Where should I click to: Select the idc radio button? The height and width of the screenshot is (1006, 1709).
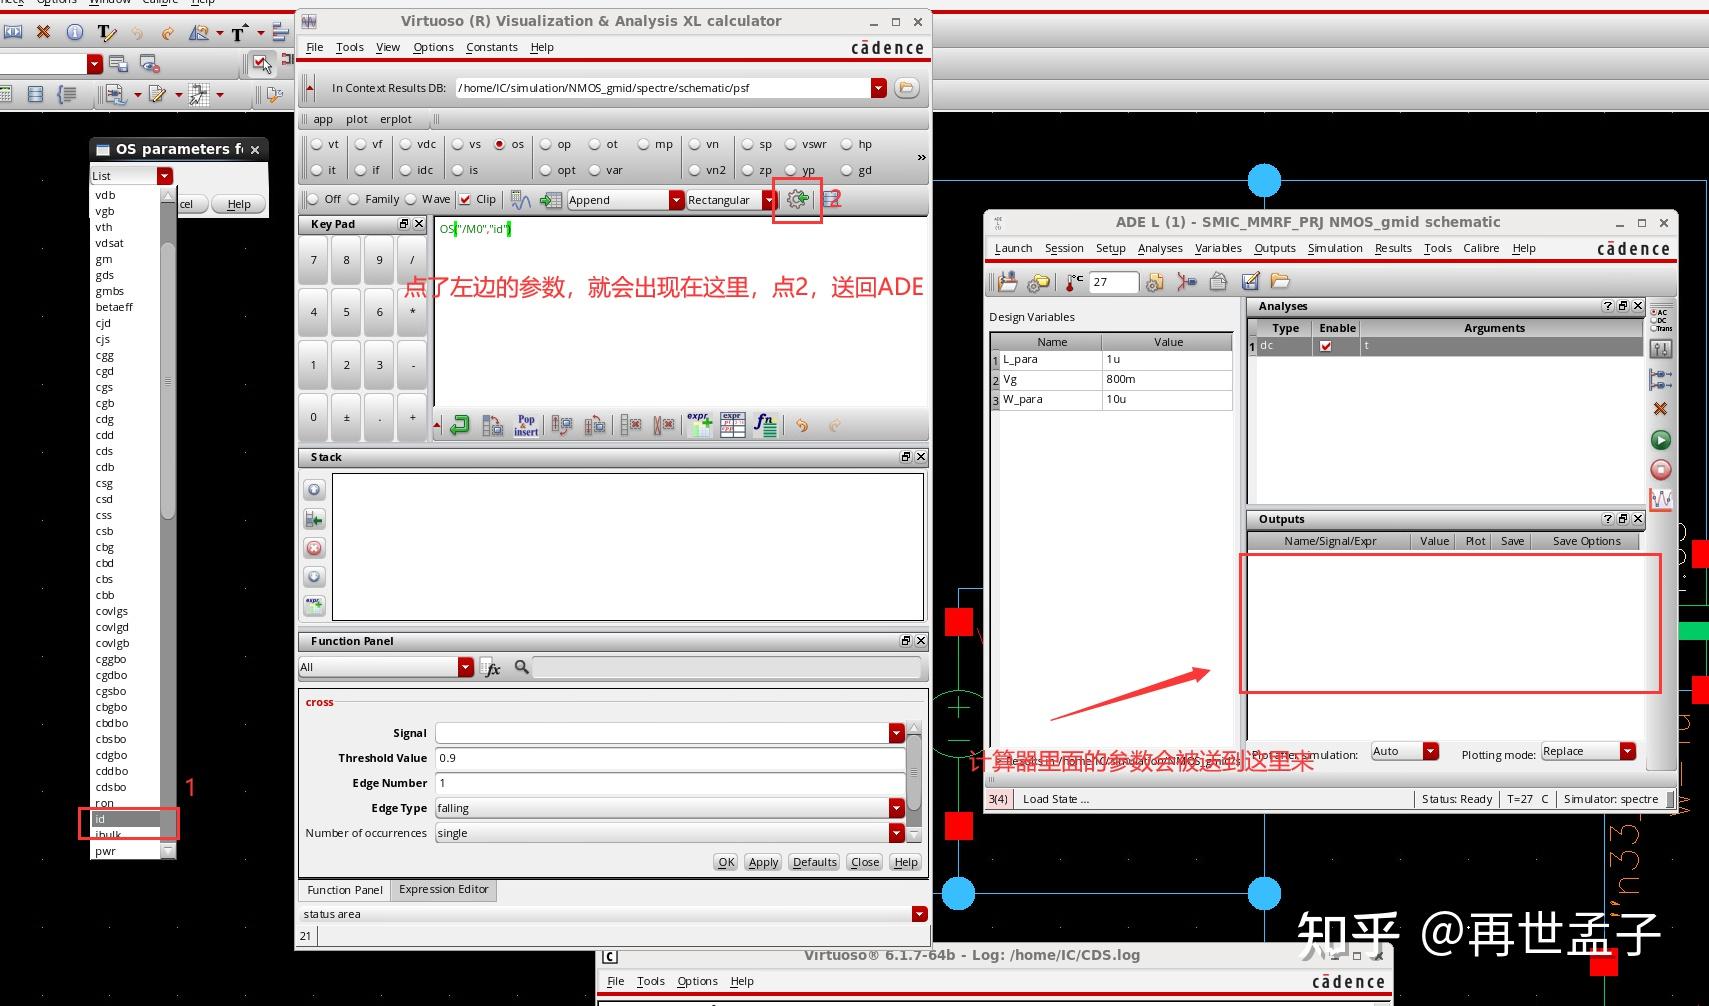(405, 170)
